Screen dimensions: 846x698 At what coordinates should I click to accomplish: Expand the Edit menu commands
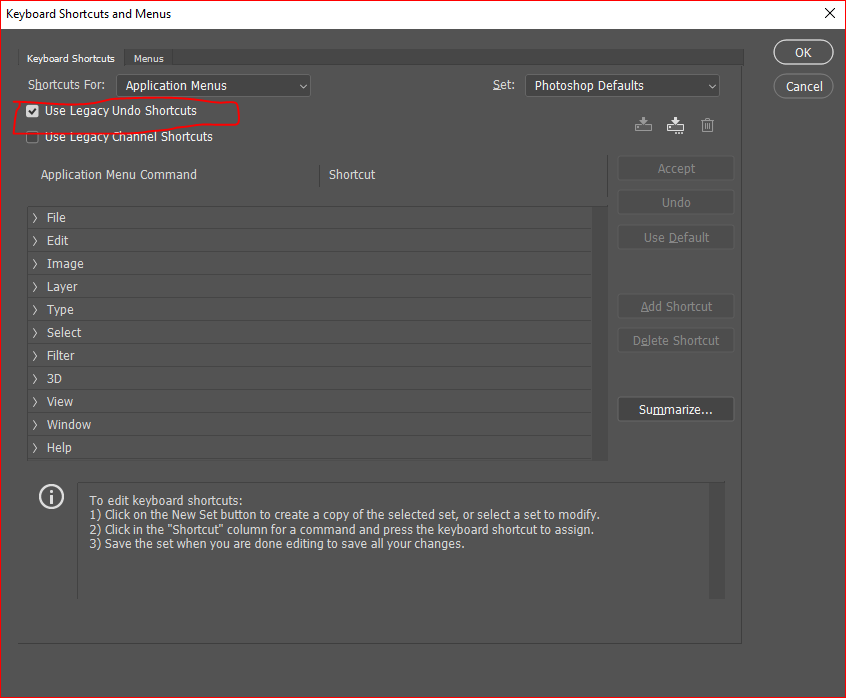tap(35, 241)
